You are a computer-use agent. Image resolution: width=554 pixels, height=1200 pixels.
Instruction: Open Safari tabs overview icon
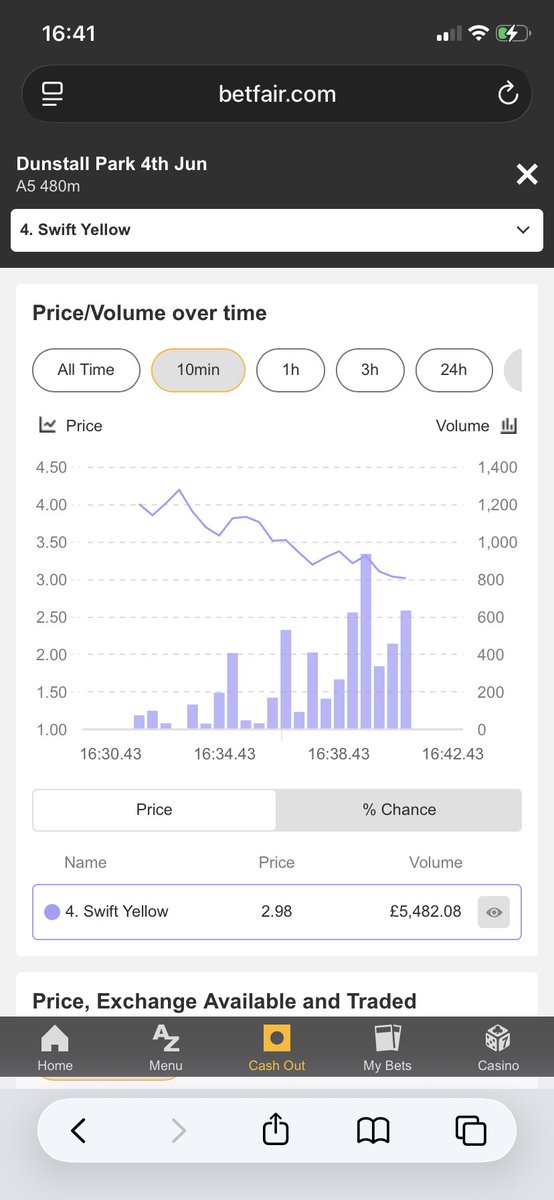[470, 1131]
